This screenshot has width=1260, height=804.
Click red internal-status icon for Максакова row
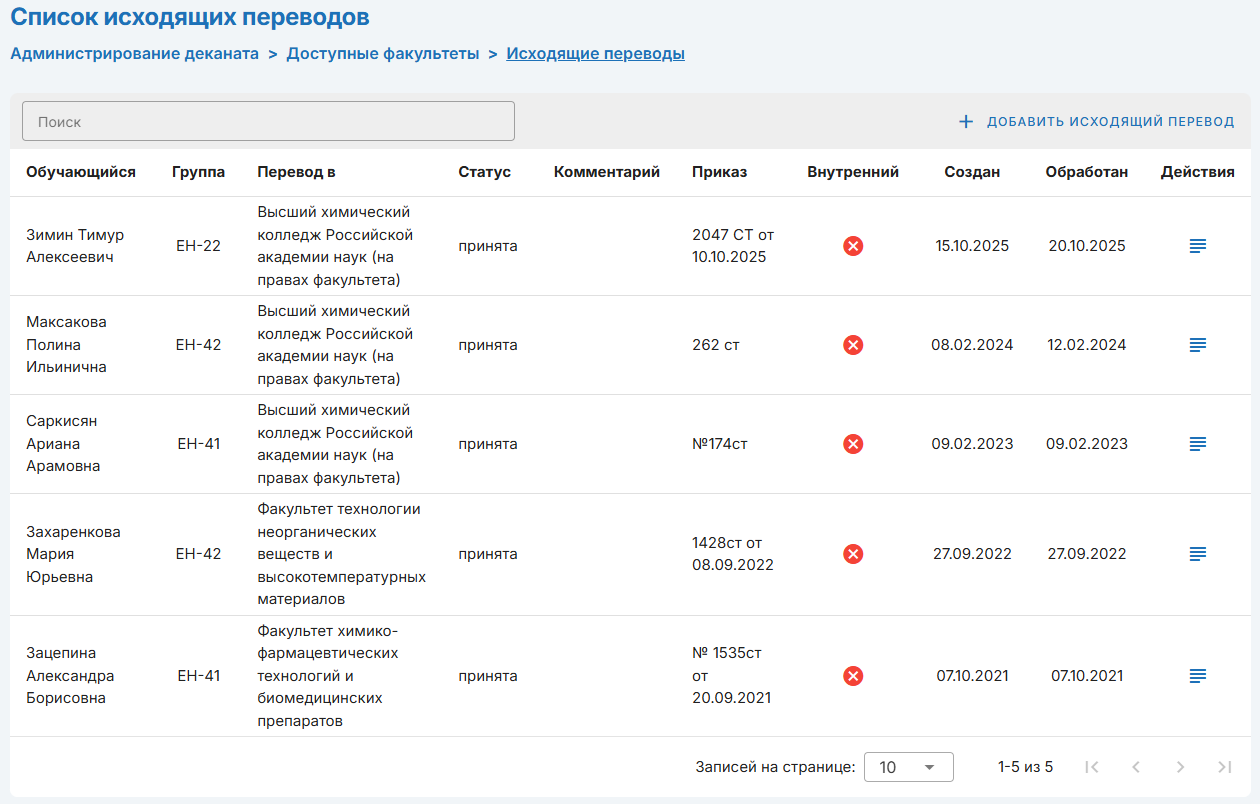coord(853,345)
